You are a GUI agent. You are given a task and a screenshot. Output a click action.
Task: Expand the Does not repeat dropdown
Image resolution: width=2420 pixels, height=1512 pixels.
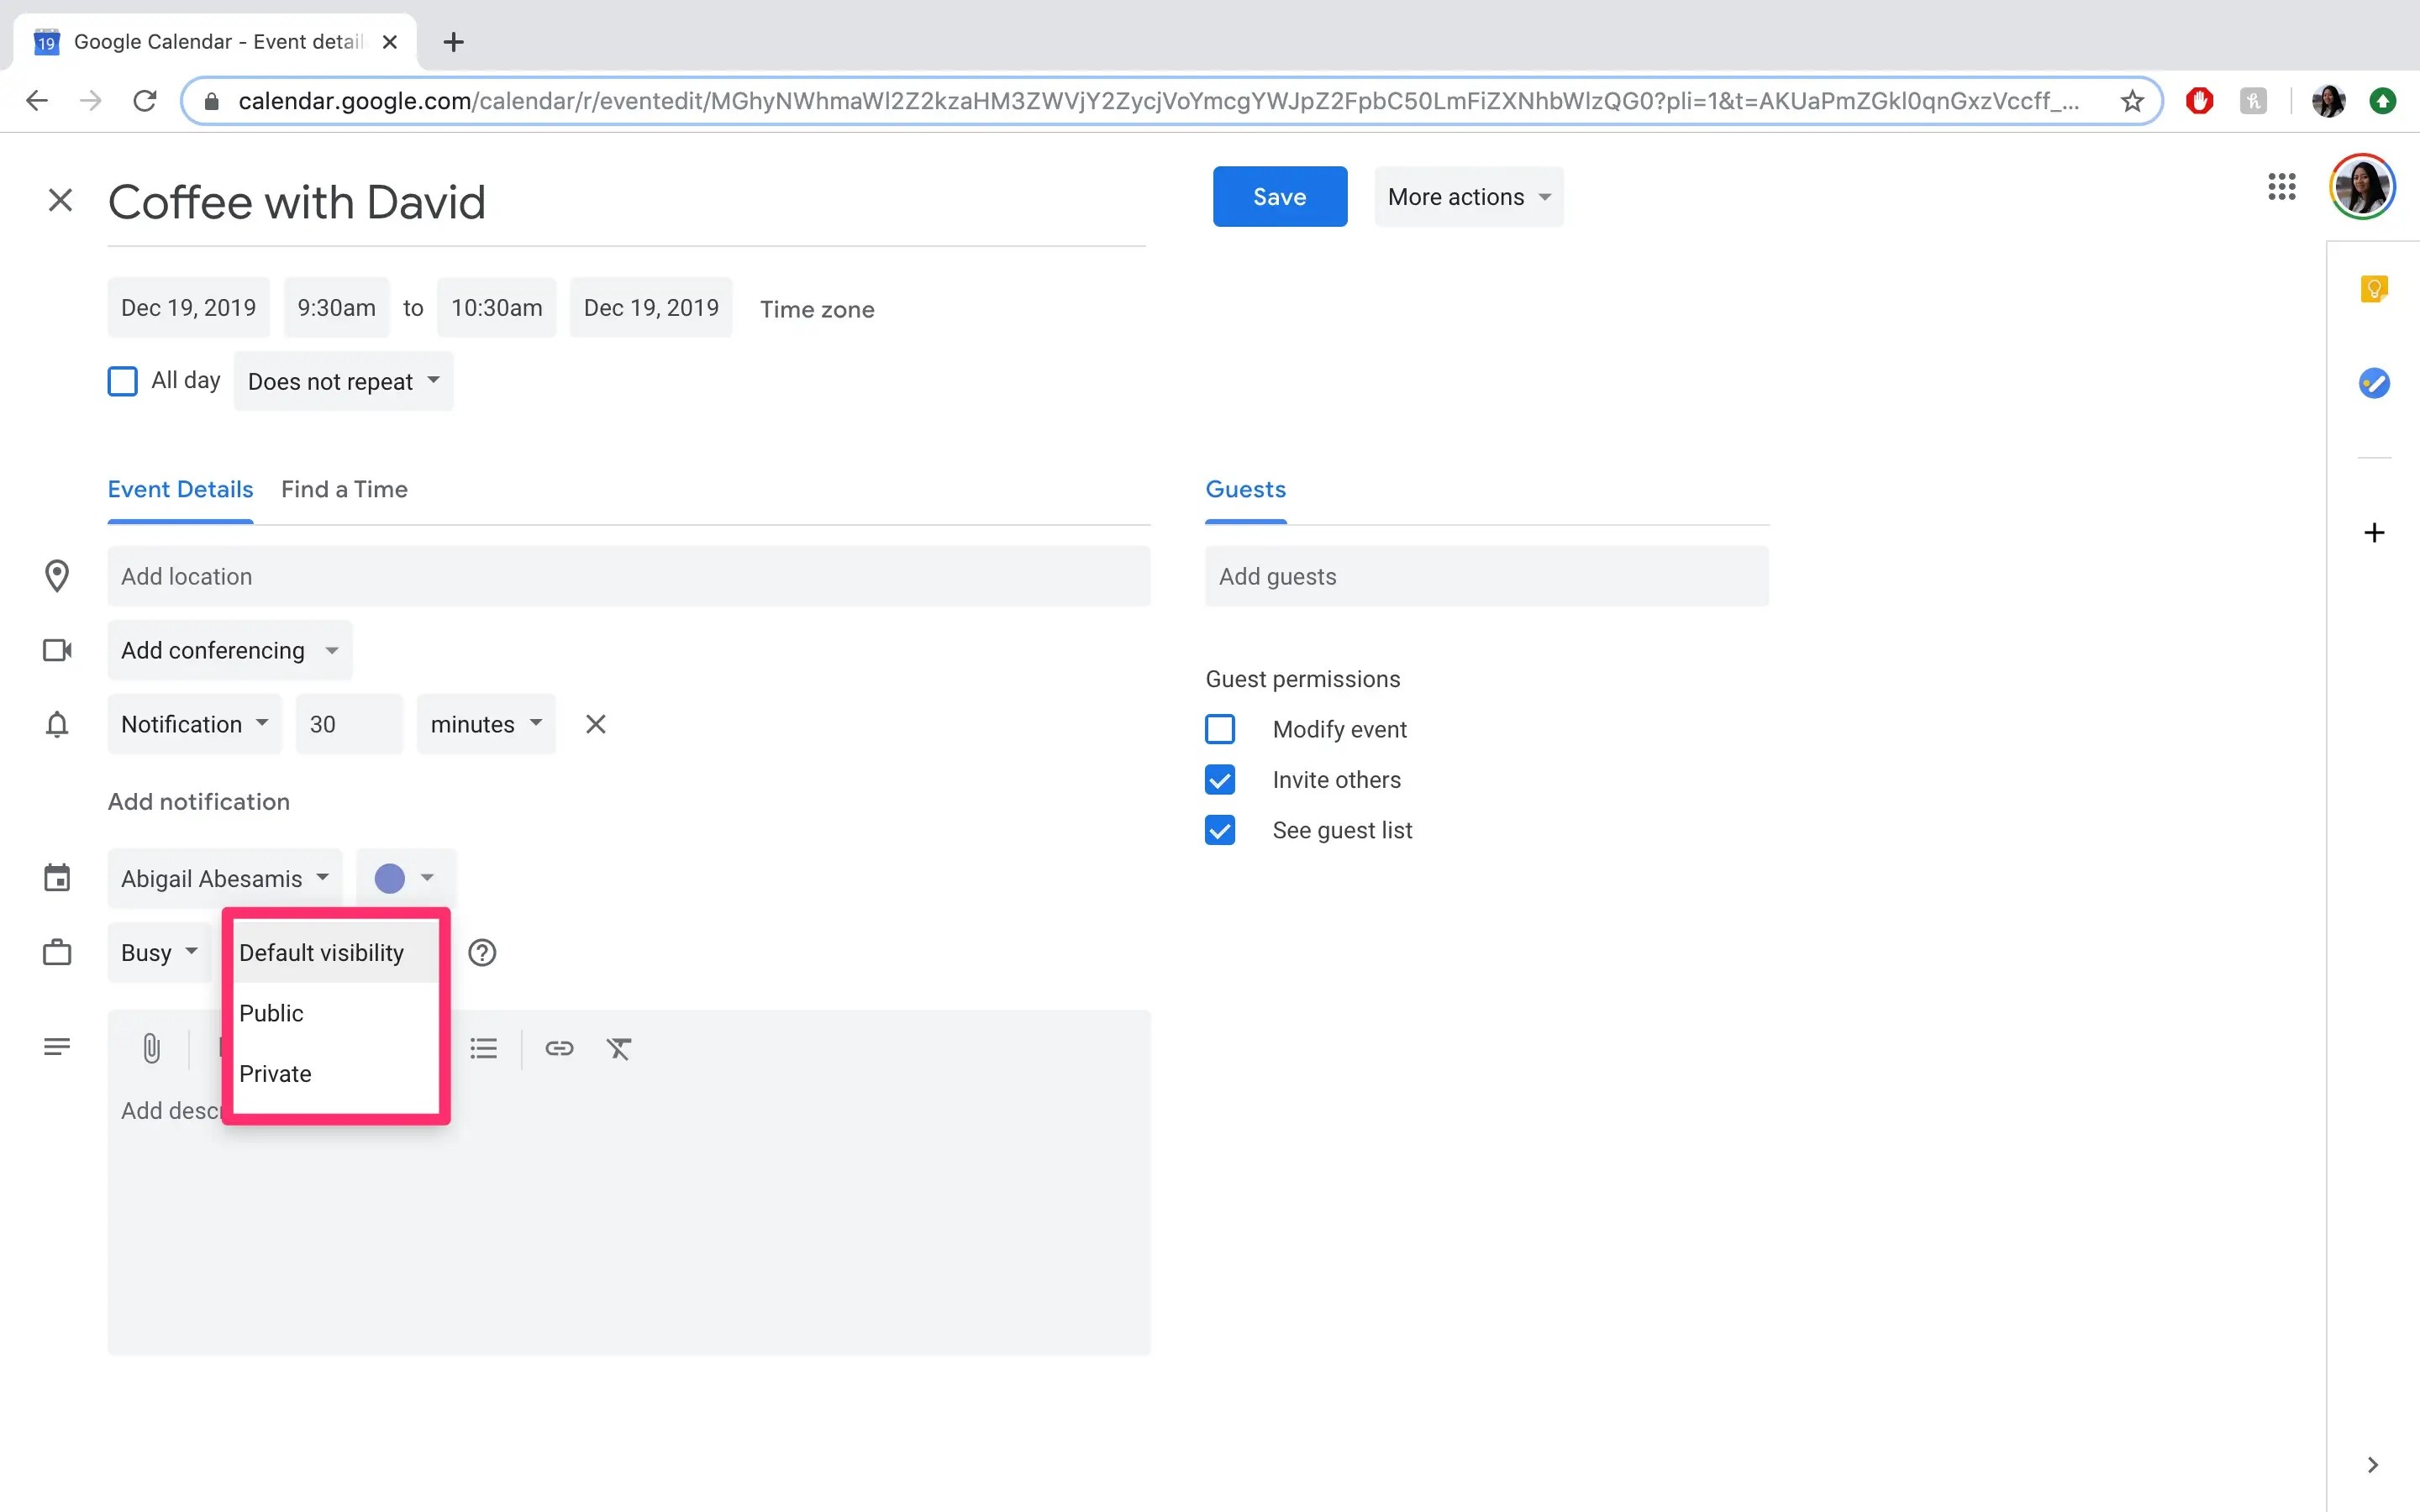coord(343,381)
